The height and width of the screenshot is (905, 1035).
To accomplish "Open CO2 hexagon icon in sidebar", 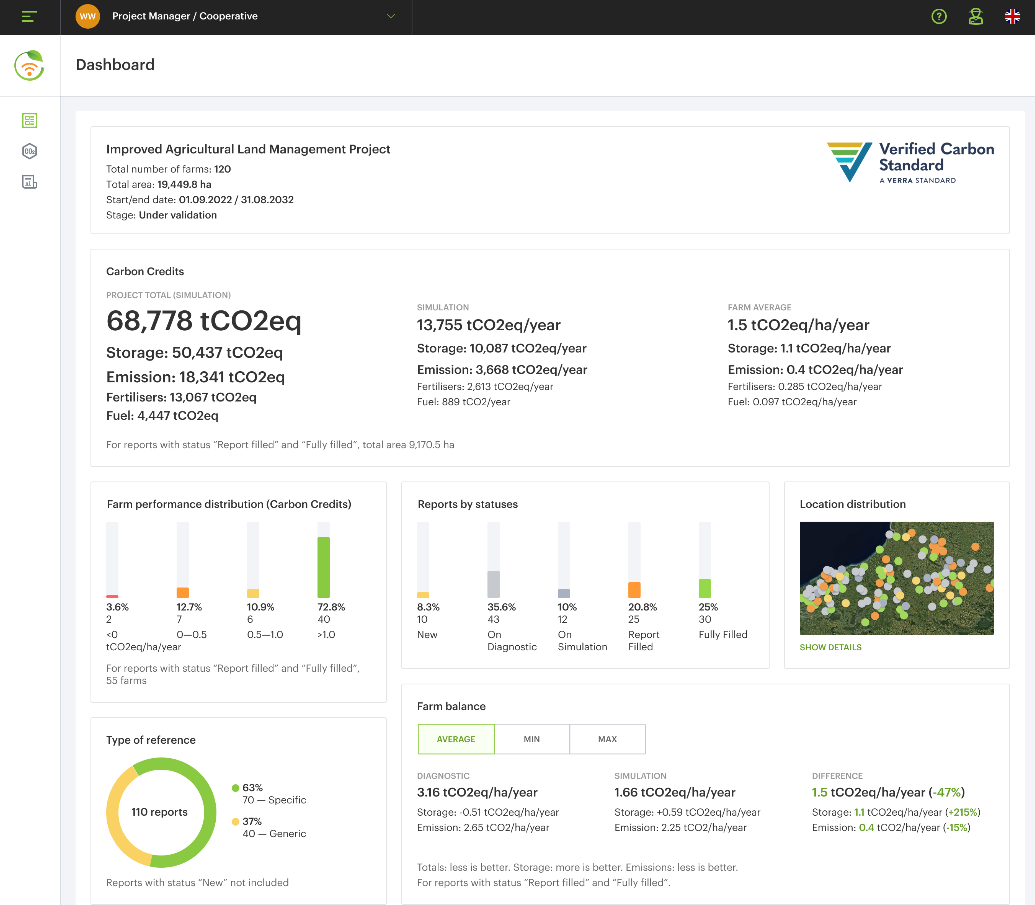I will (30, 151).
